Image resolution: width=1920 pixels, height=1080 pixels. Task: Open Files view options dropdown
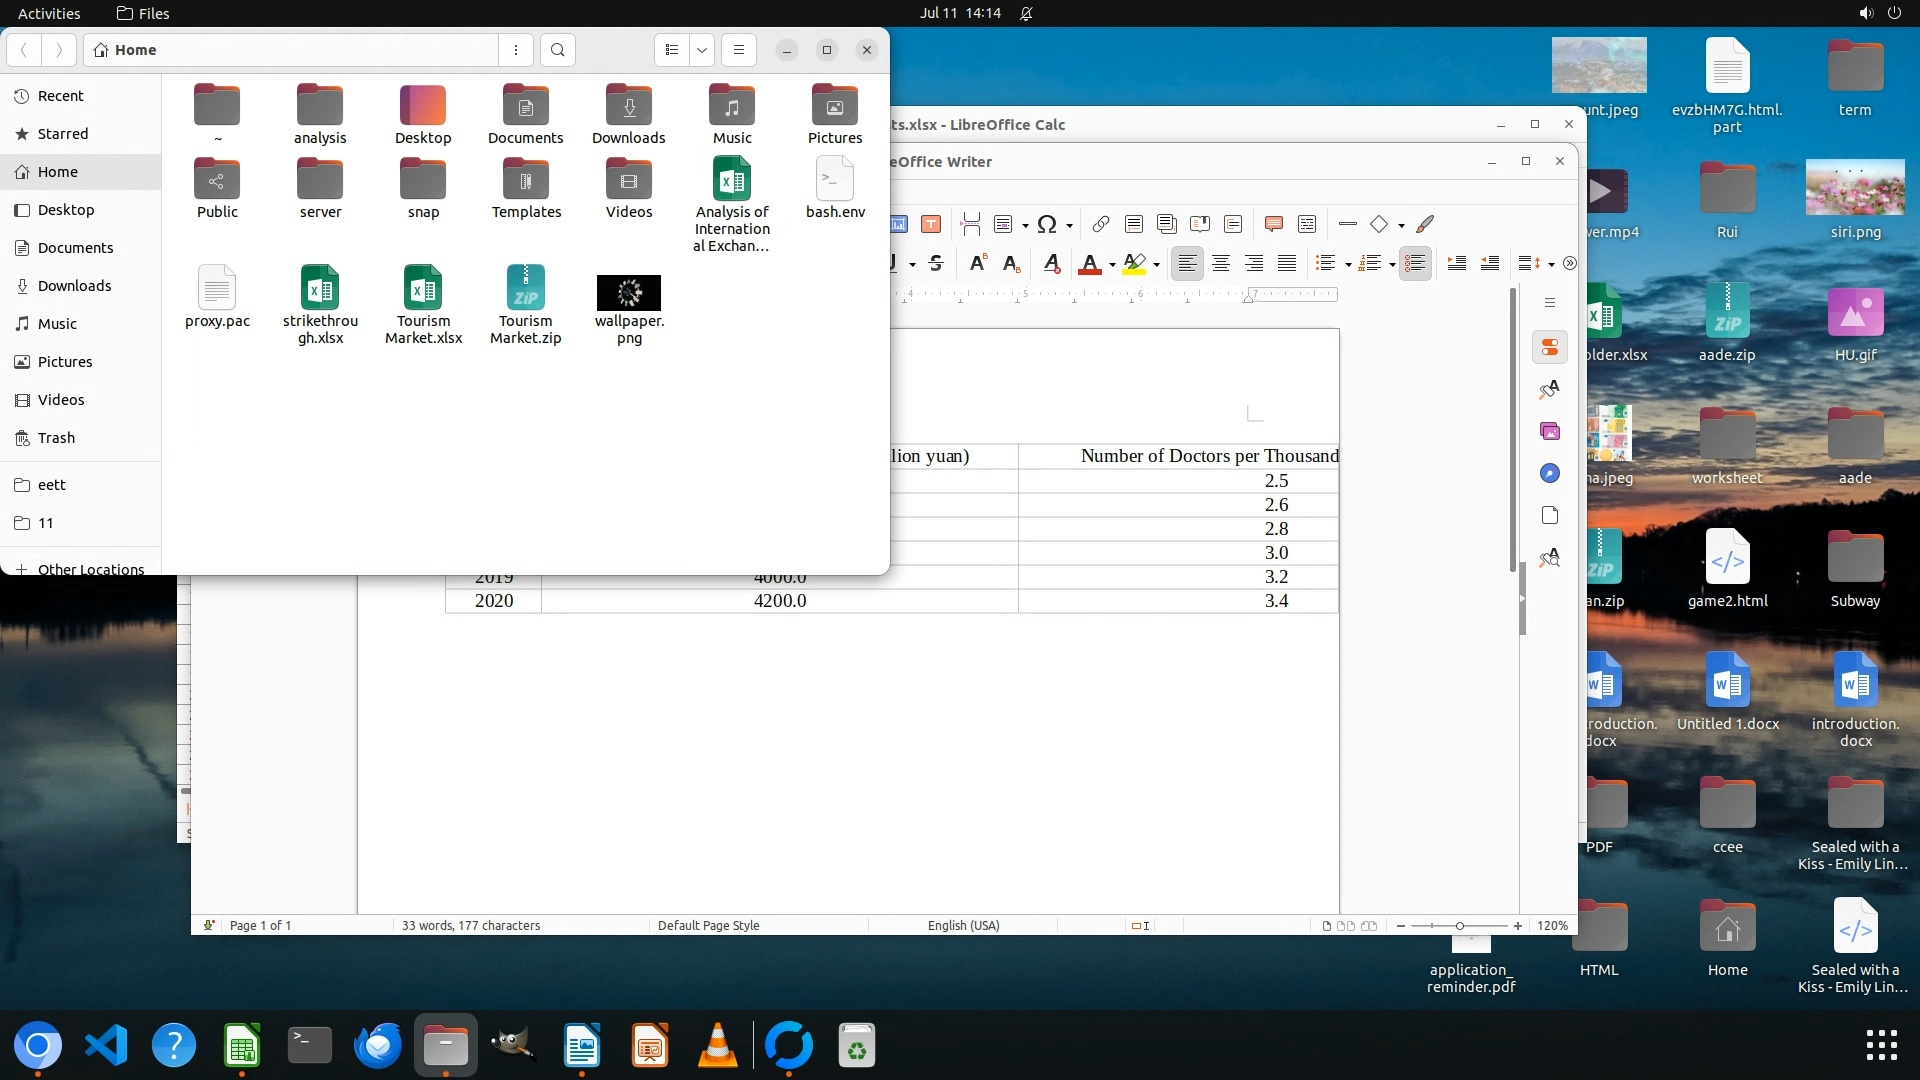pos(702,50)
